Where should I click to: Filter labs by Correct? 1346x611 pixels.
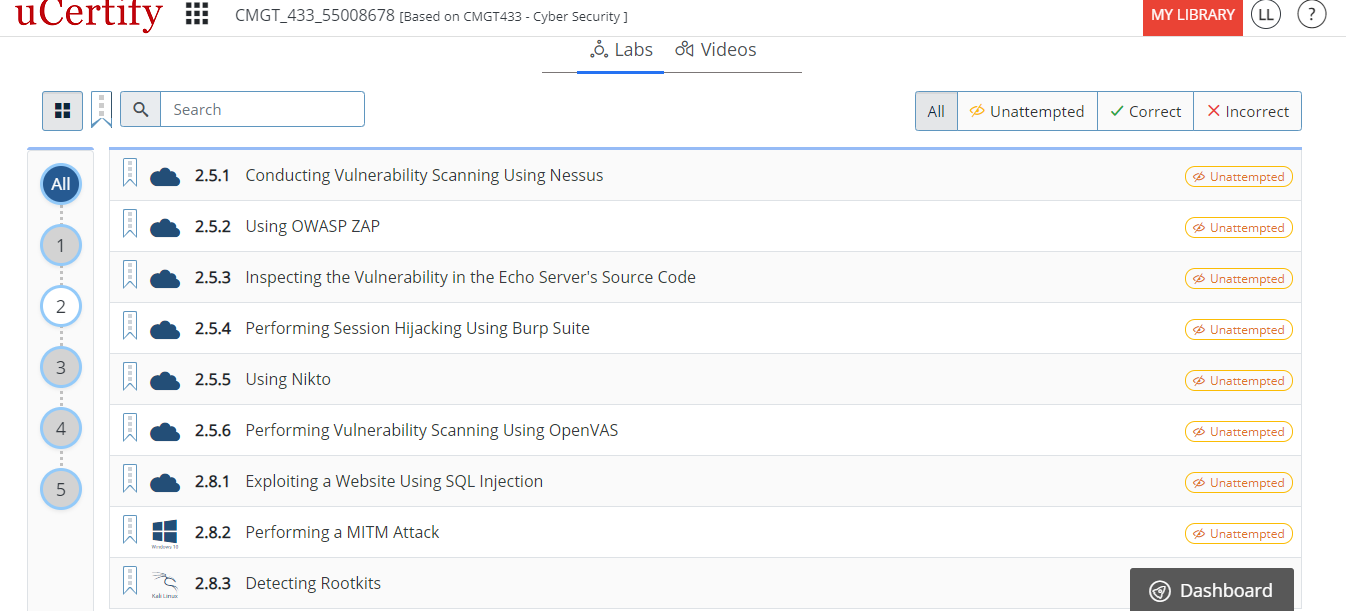[1145, 111]
